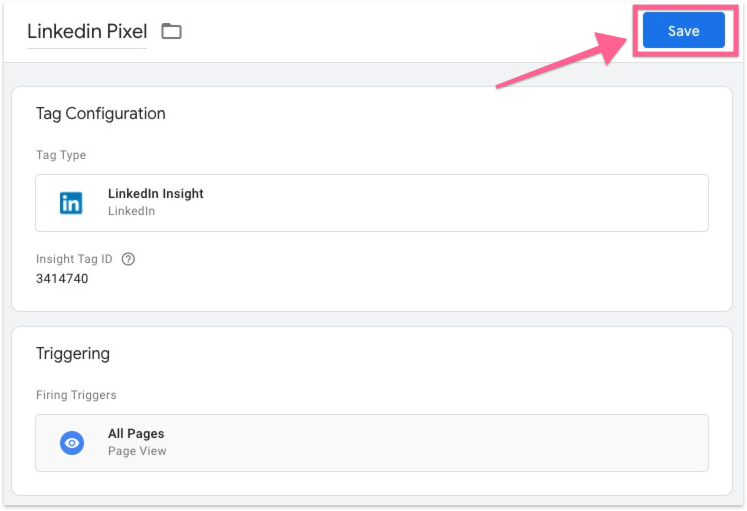Click the Tag Configuration heading

click(x=100, y=114)
